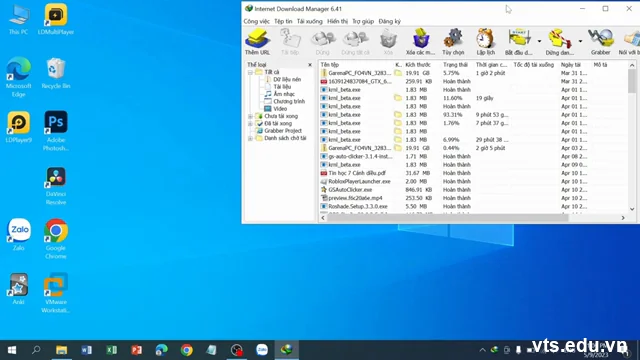Viewport: 640px width, 360px height.
Task: Sort by the Trạng thái column header
Action: (457, 64)
